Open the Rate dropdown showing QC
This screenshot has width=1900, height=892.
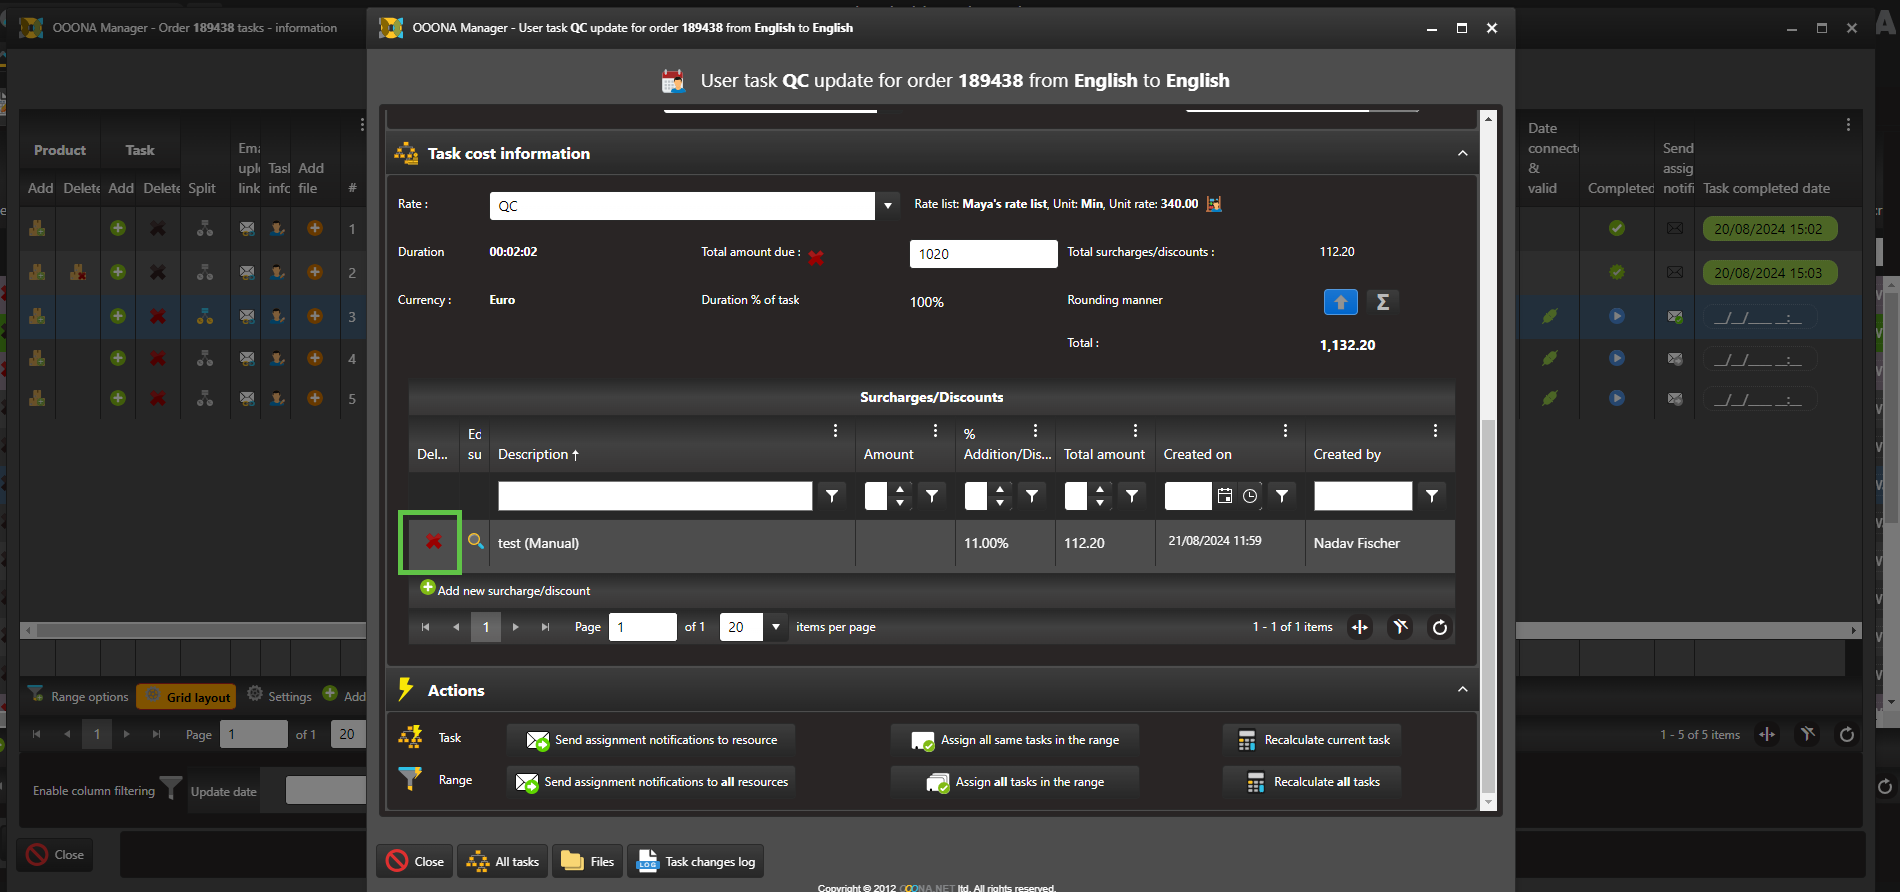tap(887, 206)
